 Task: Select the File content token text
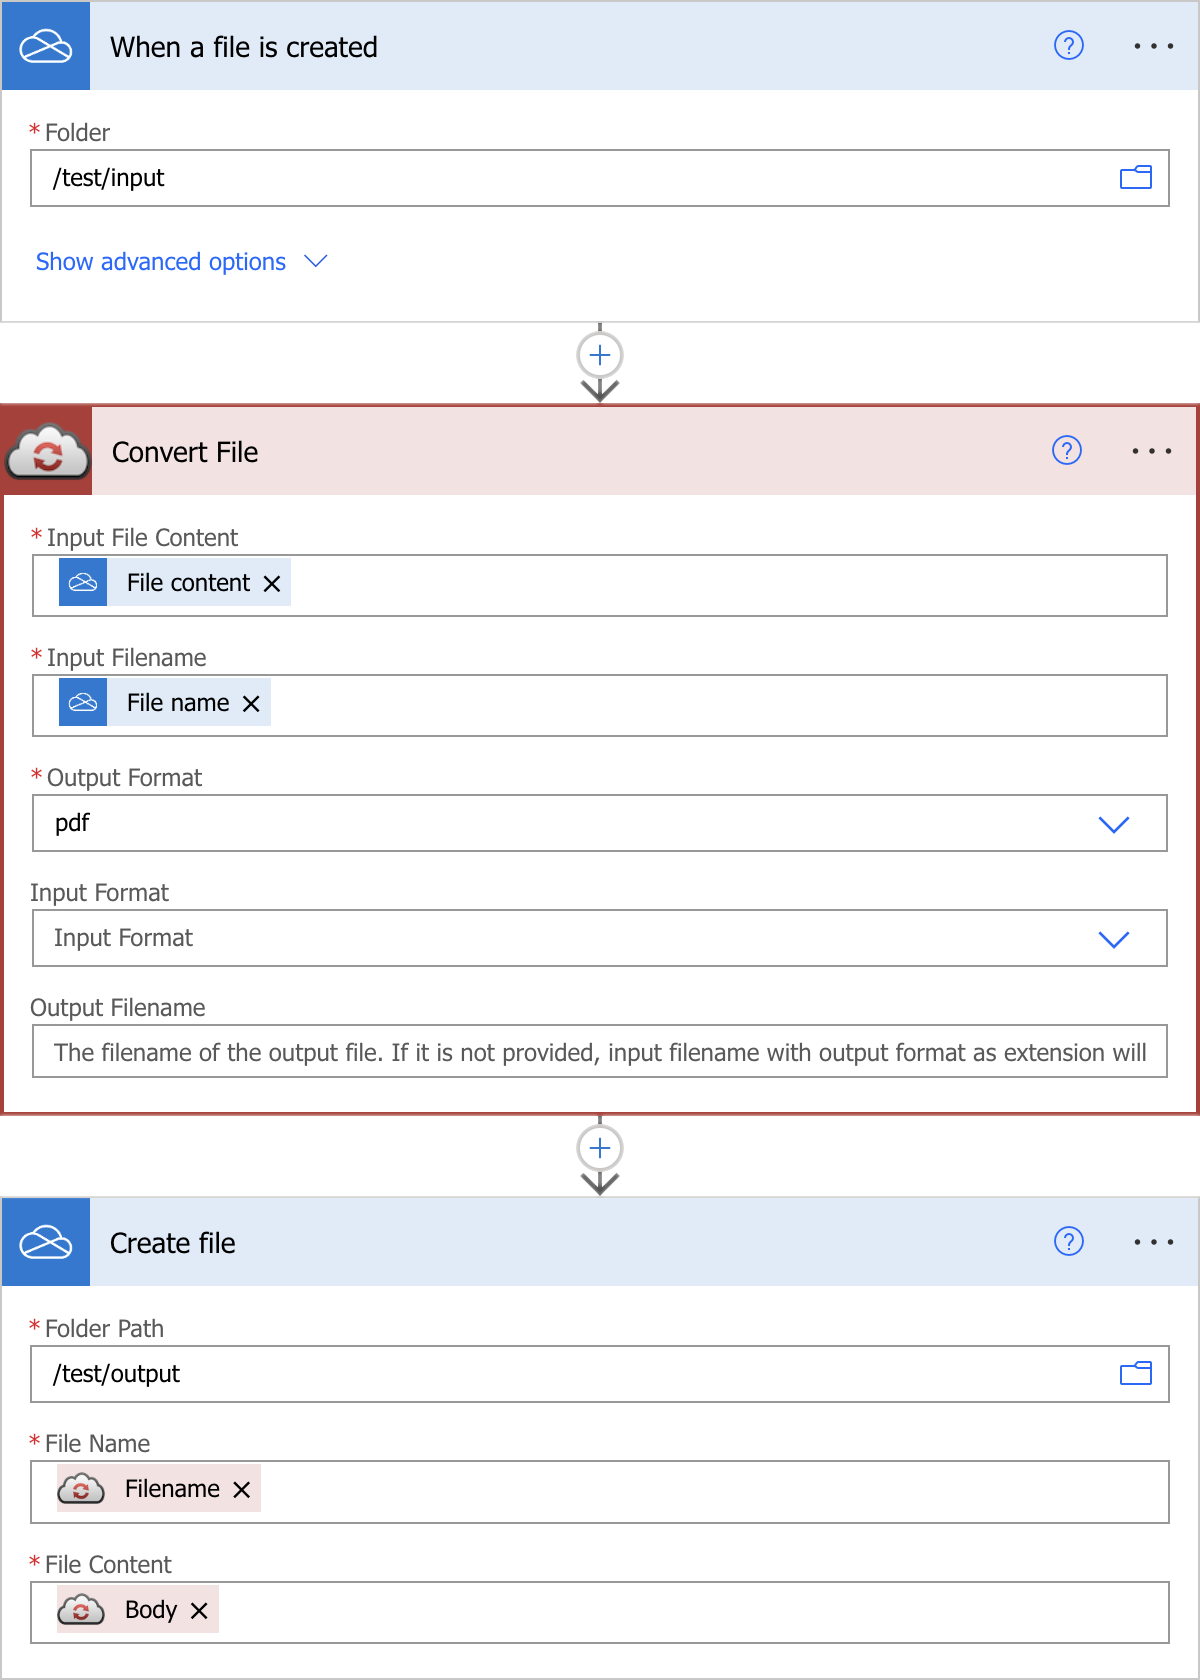pyautogui.click(x=188, y=583)
